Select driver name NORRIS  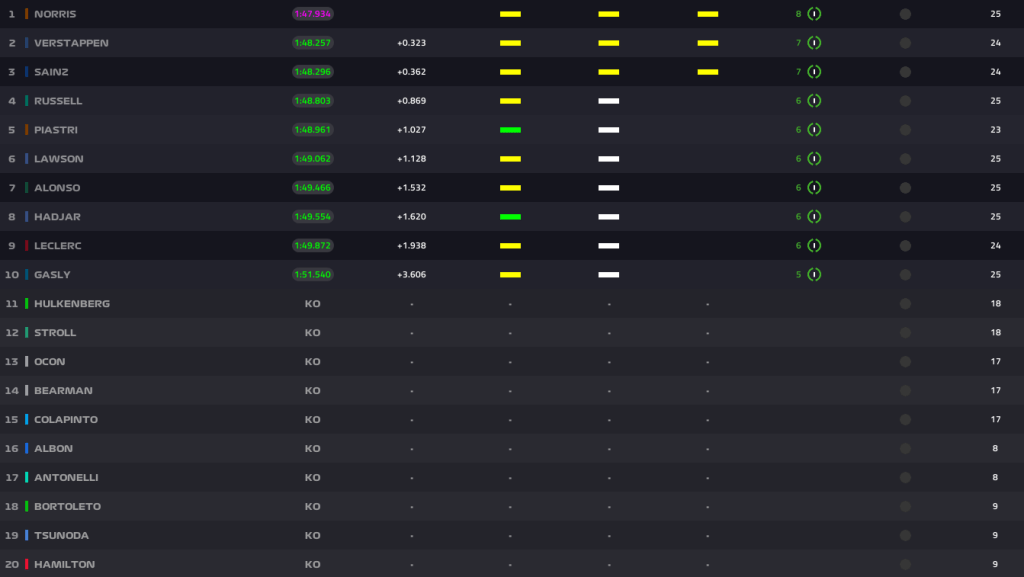click(55, 14)
